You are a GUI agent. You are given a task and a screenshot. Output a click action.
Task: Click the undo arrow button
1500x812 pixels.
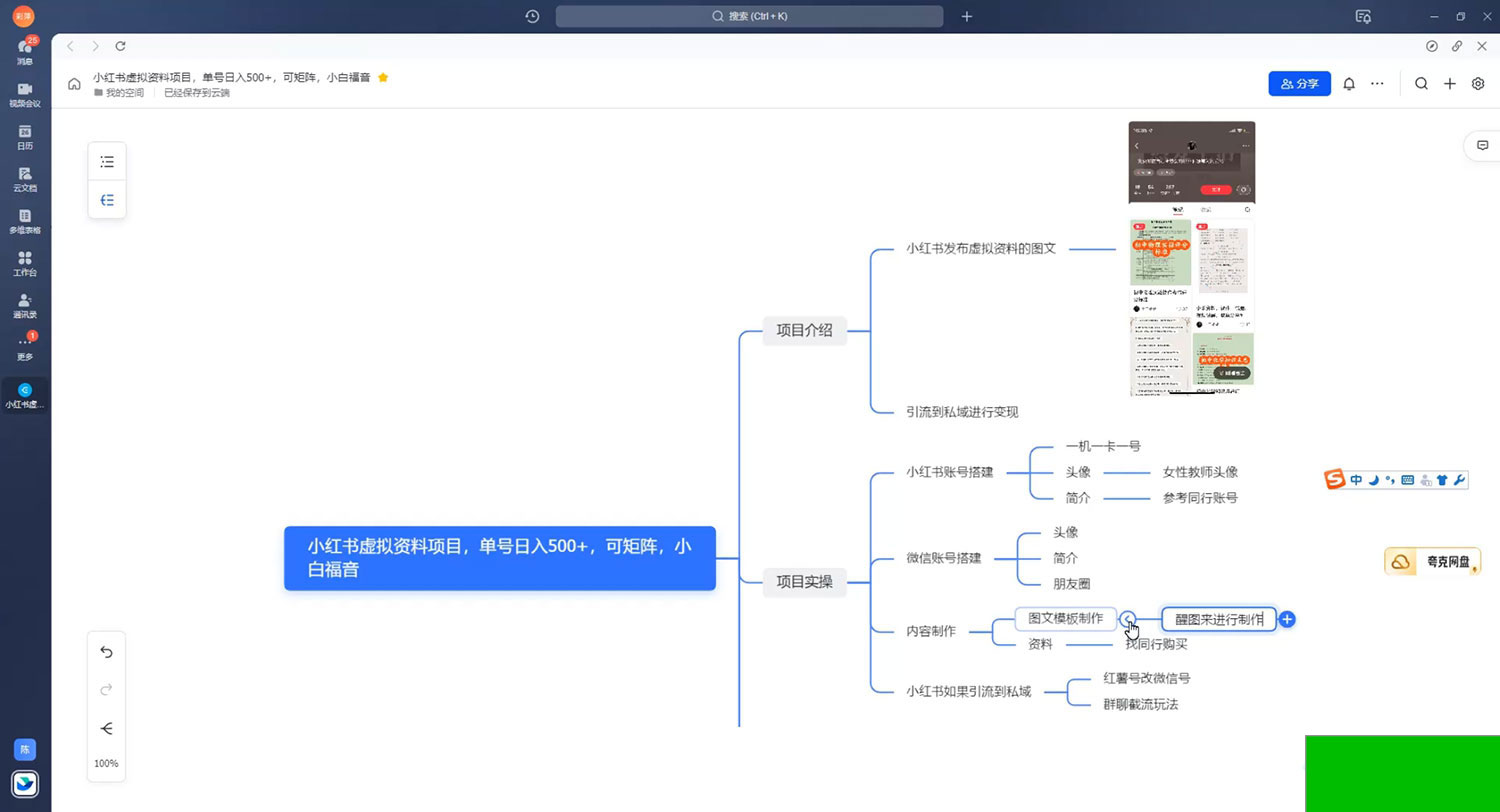(x=107, y=652)
